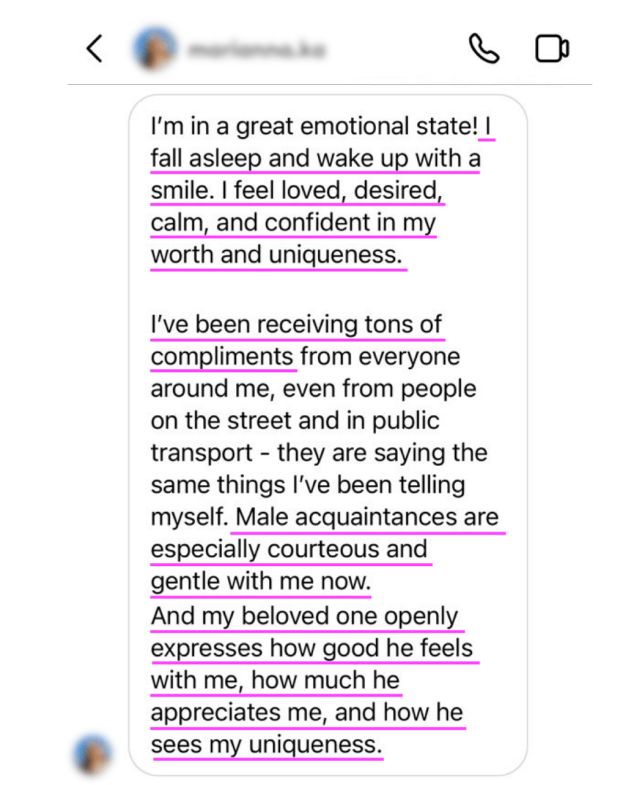Click the line "And my beloved one openly"
This screenshot has height=785, width=642.
coord(304,616)
